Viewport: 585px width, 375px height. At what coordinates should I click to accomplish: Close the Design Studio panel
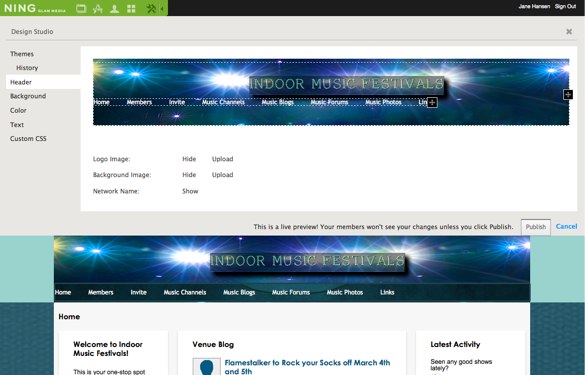tap(569, 32)
